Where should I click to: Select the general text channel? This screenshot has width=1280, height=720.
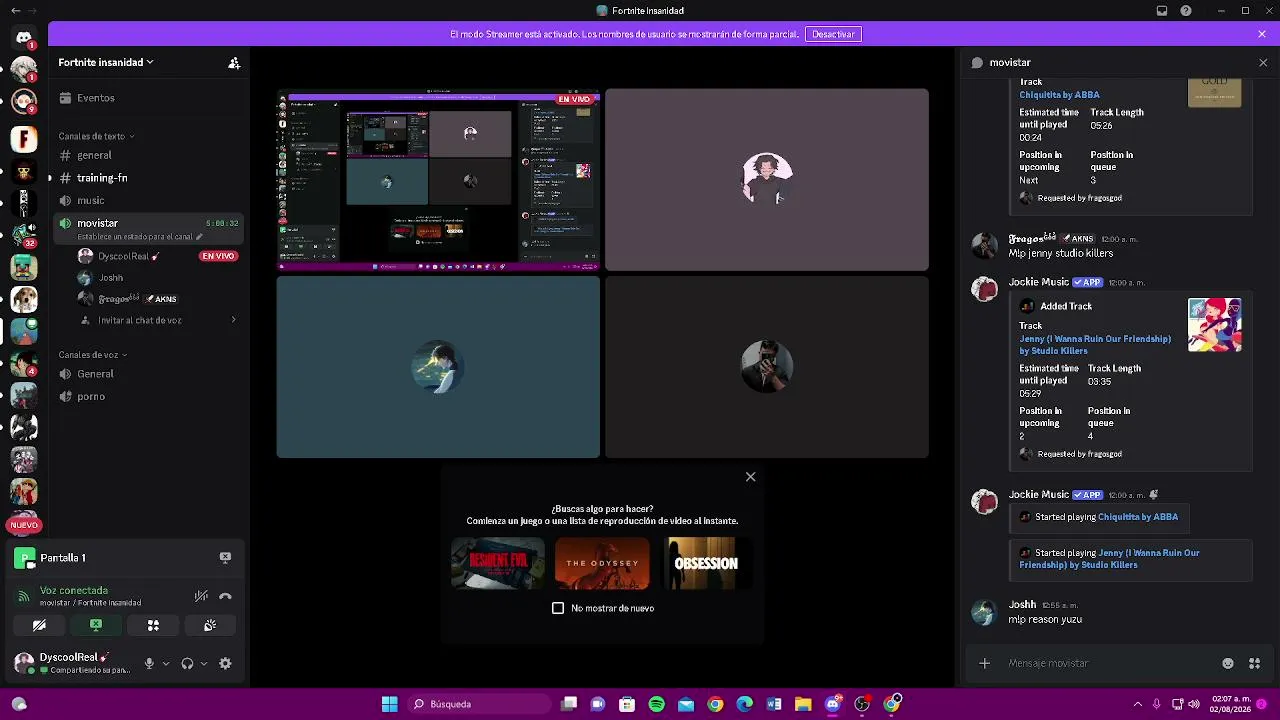click(146, 155)
